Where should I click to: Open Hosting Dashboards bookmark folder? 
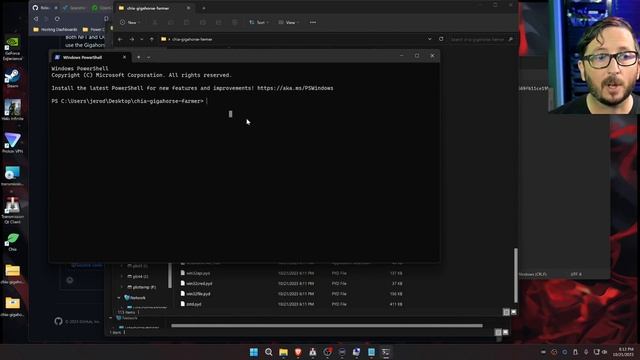pyautogui.click(x=55, y=29)
